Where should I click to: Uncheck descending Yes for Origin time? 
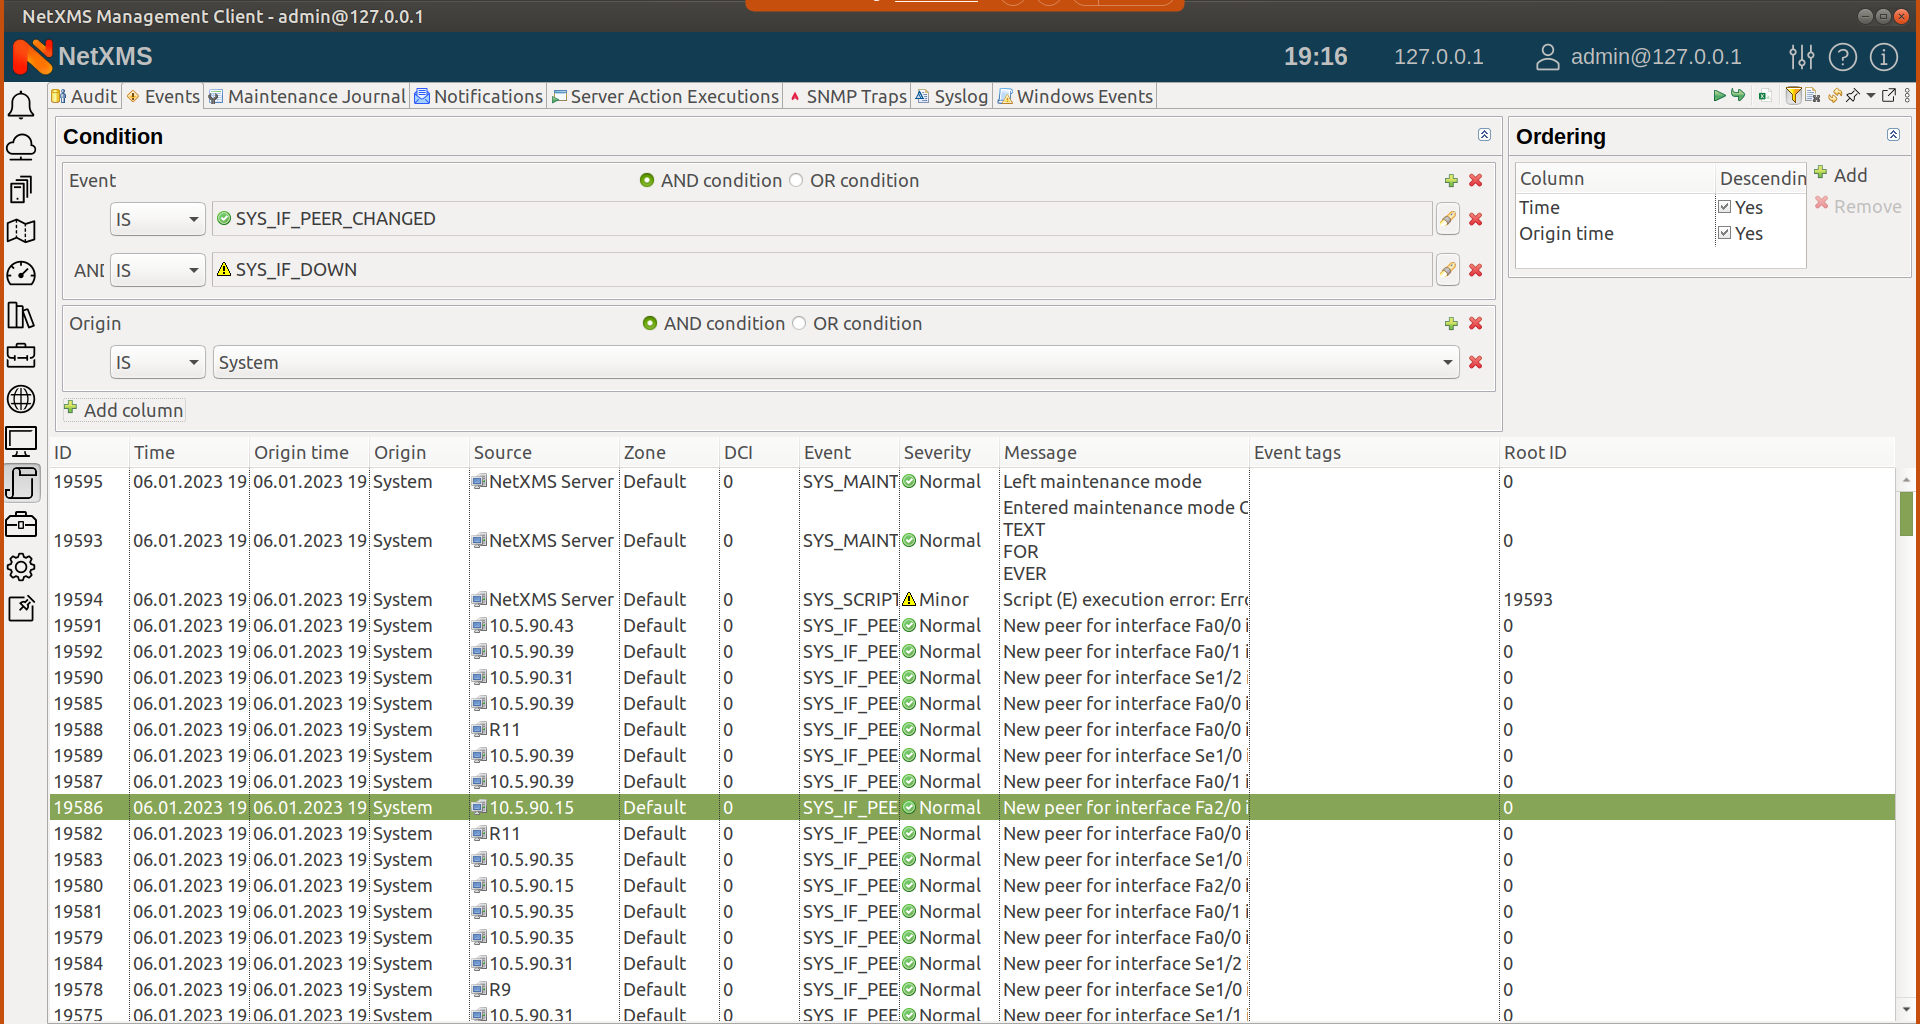tap(1726, 233)
